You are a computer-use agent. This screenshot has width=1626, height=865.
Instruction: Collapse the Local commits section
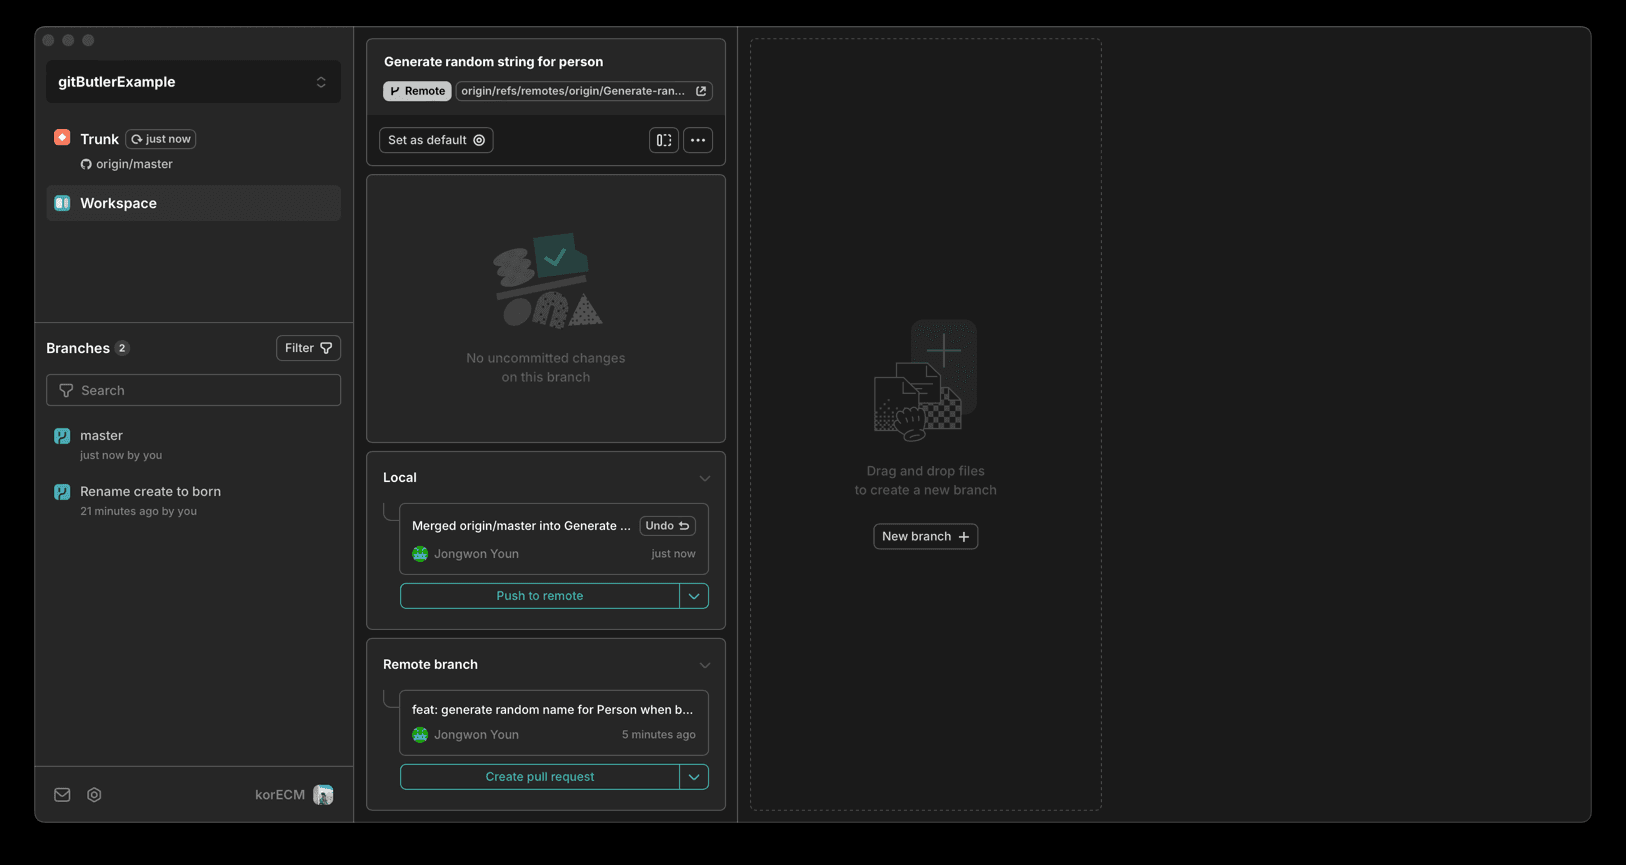705,478
